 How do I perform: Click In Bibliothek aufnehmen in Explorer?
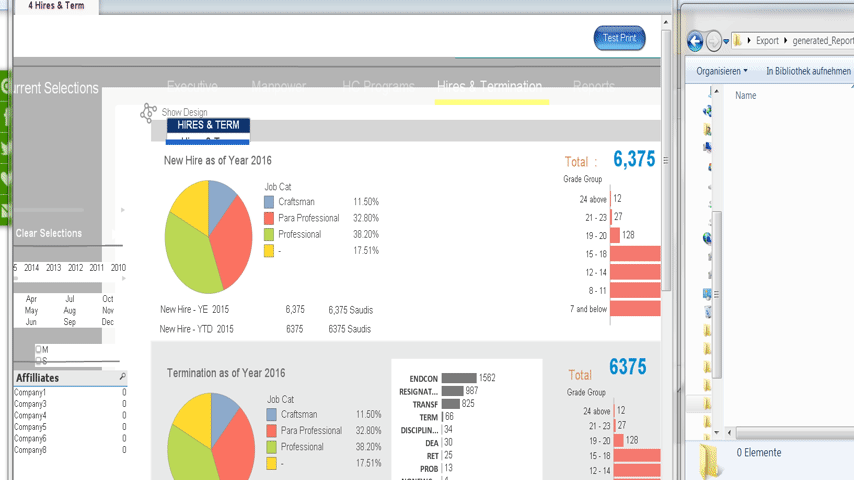click(808, 71)
